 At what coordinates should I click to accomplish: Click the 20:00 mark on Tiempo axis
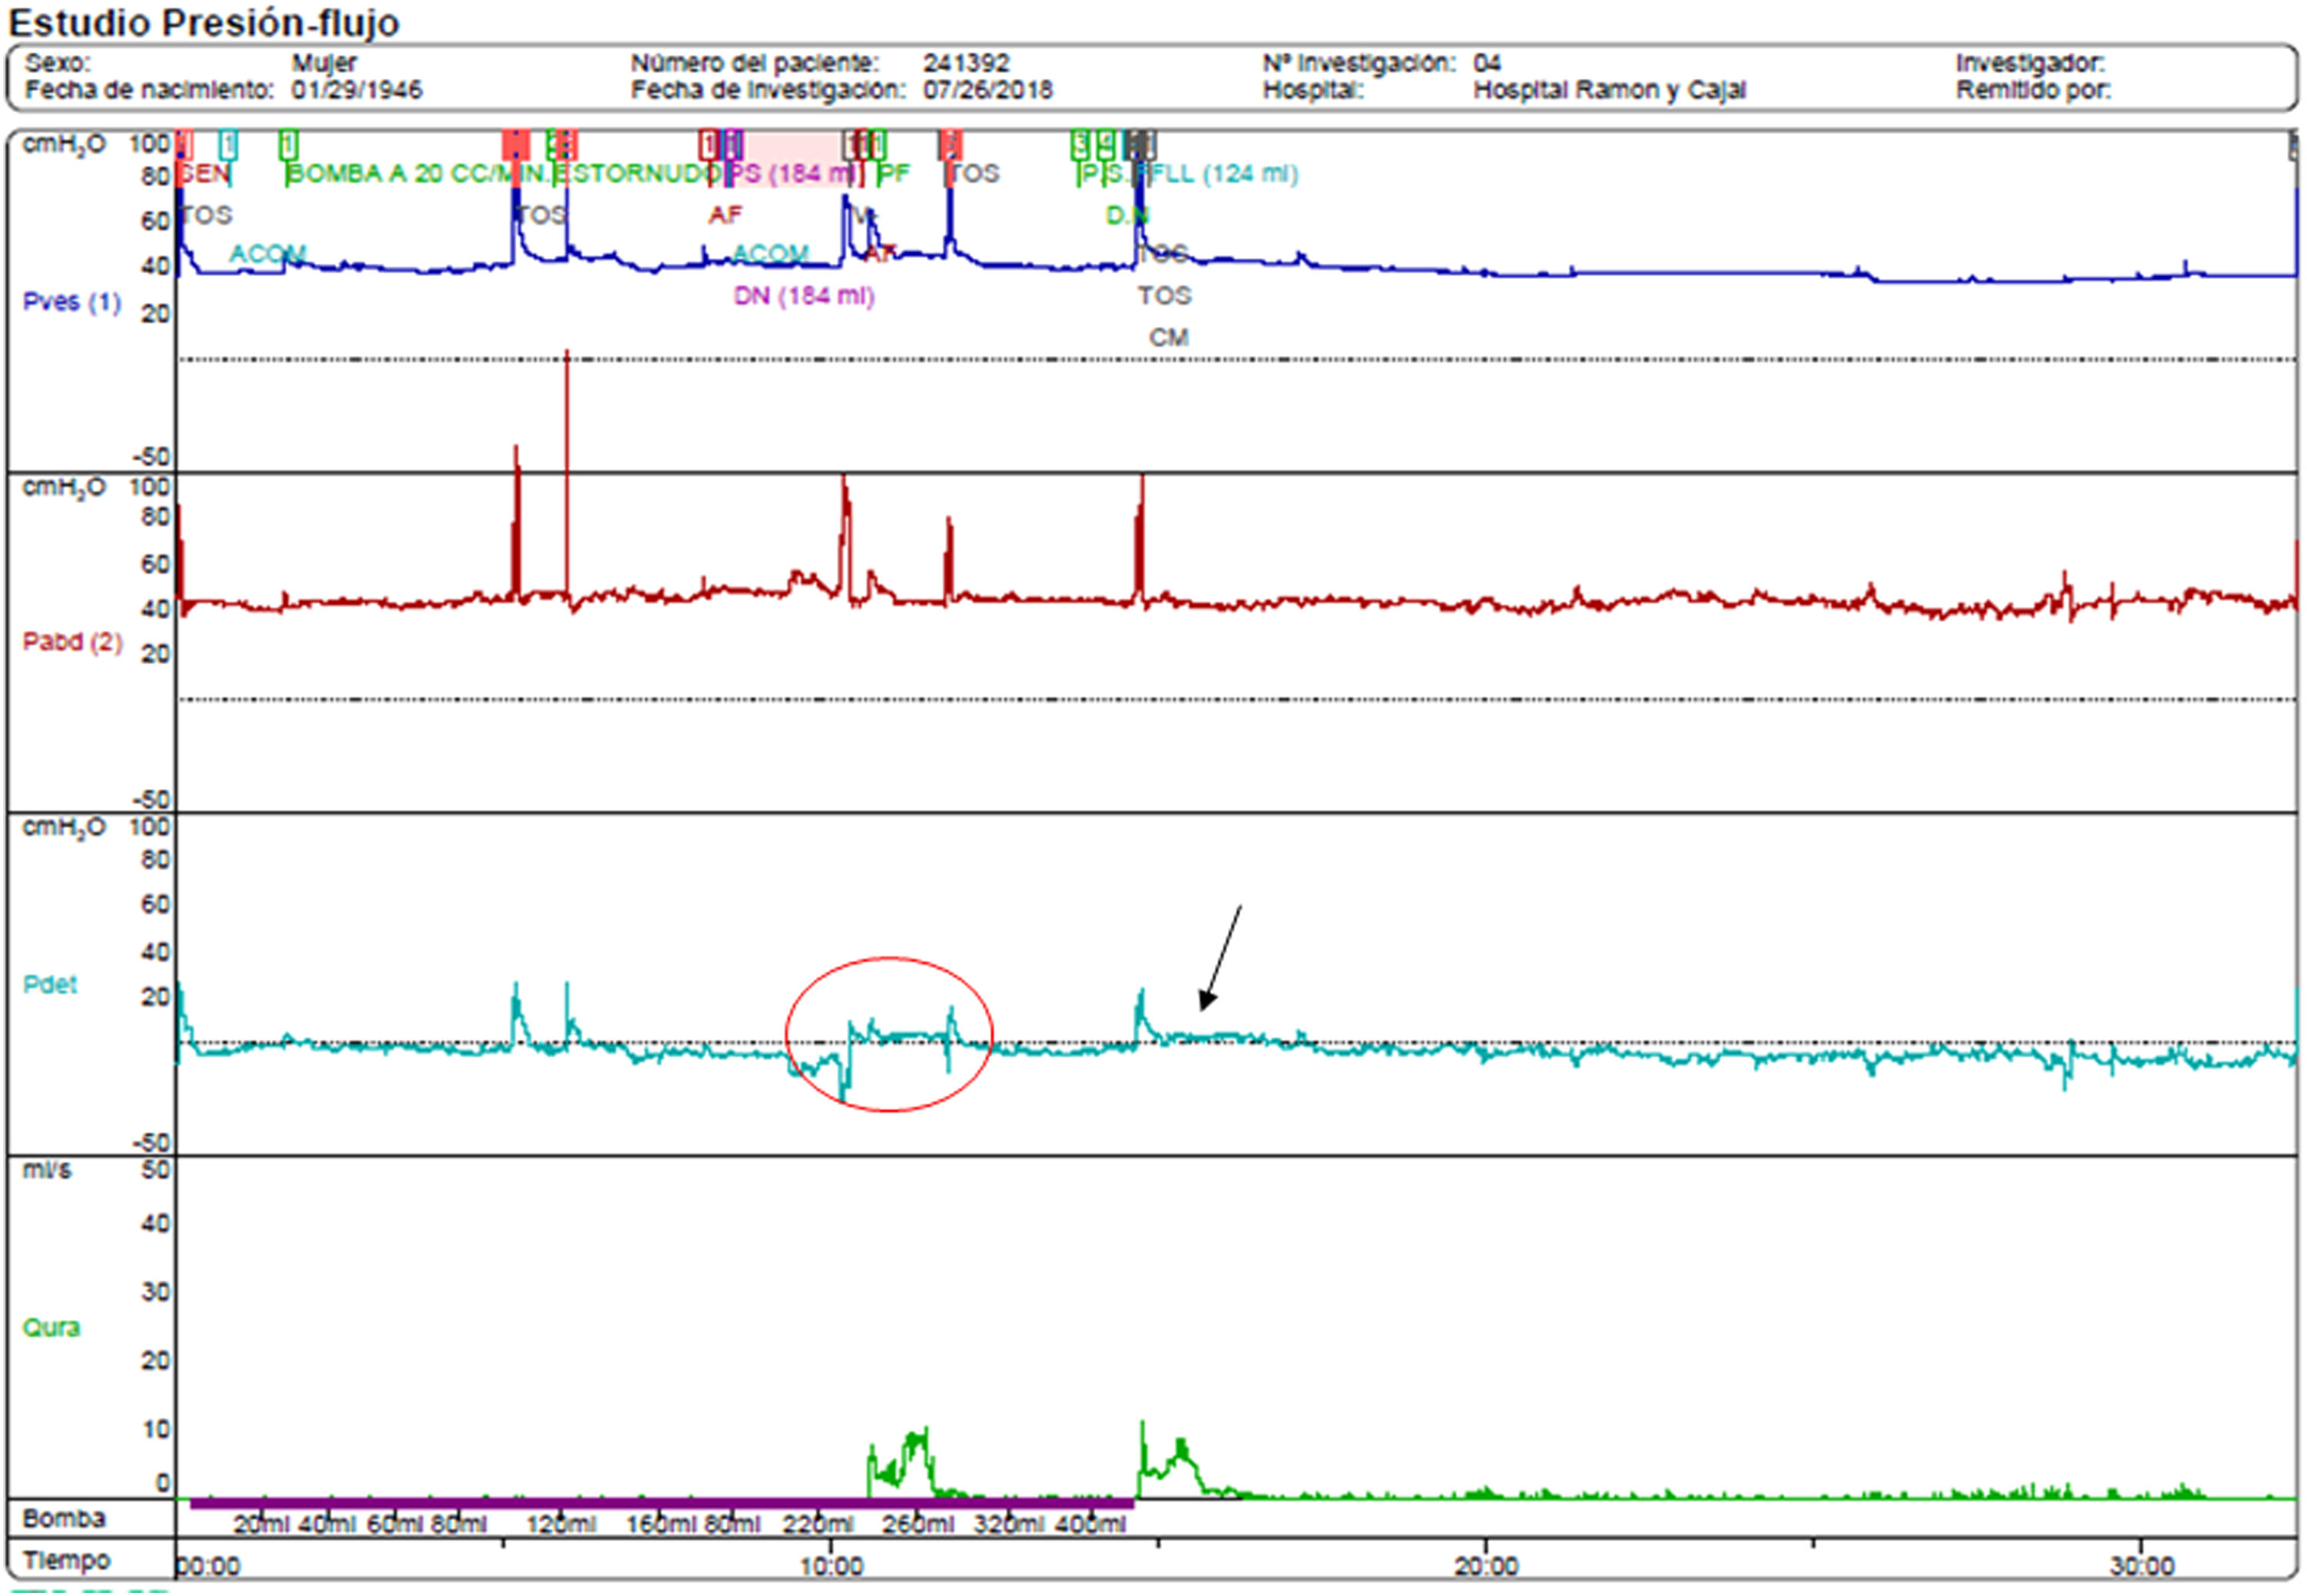[x=1486, y=1566]
